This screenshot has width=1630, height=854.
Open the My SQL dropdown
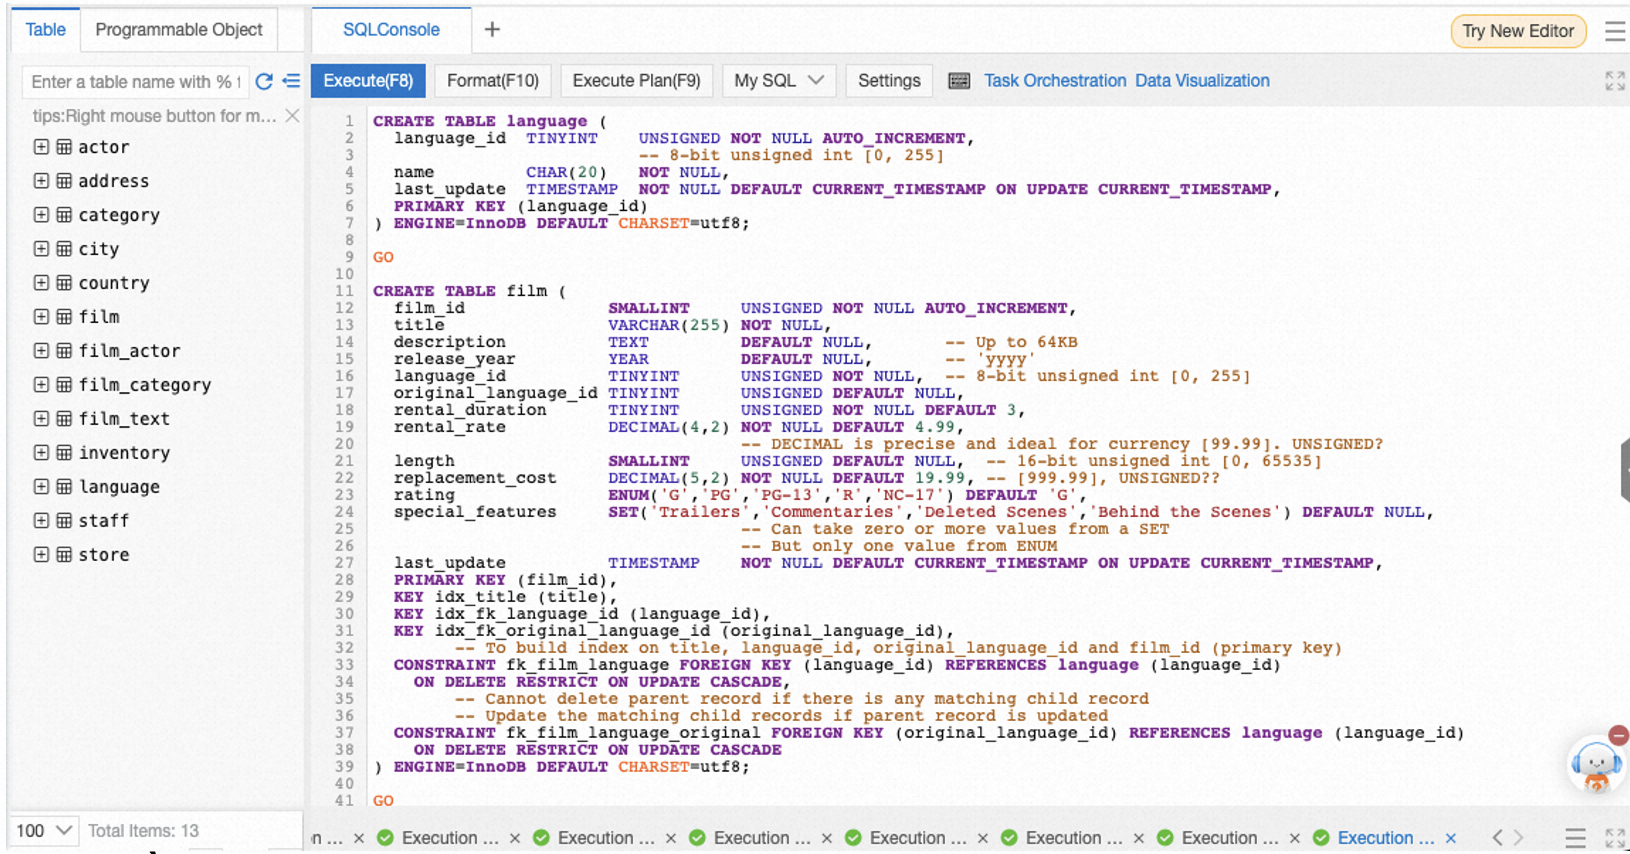tap(779, 81)
